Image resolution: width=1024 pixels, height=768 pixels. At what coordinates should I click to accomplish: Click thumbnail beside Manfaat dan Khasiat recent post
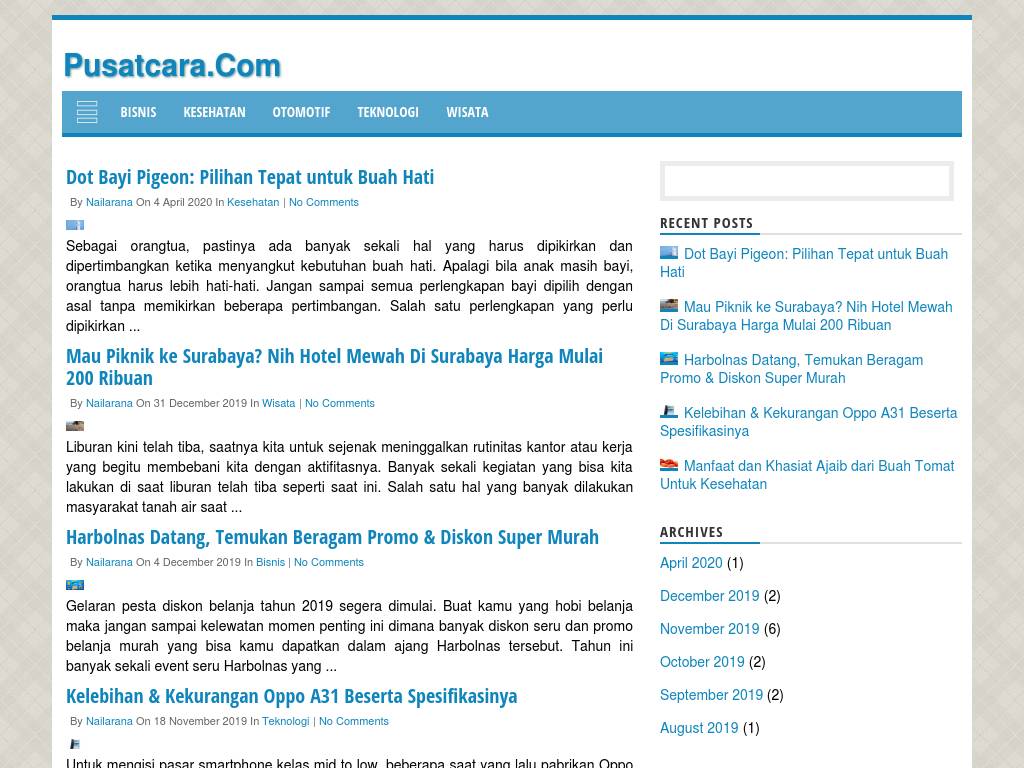point(669,465)
